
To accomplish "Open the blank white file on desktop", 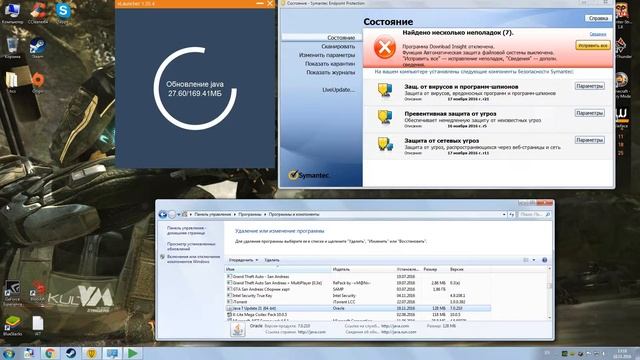I will 38,325.
